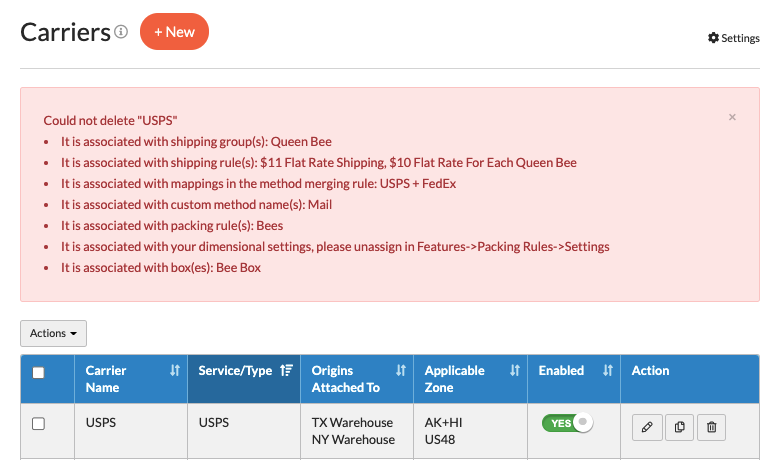Sort by Carrier Name column arrows
Screen dimensions: 760x460
pyautogui.click(x=175, y=371)
